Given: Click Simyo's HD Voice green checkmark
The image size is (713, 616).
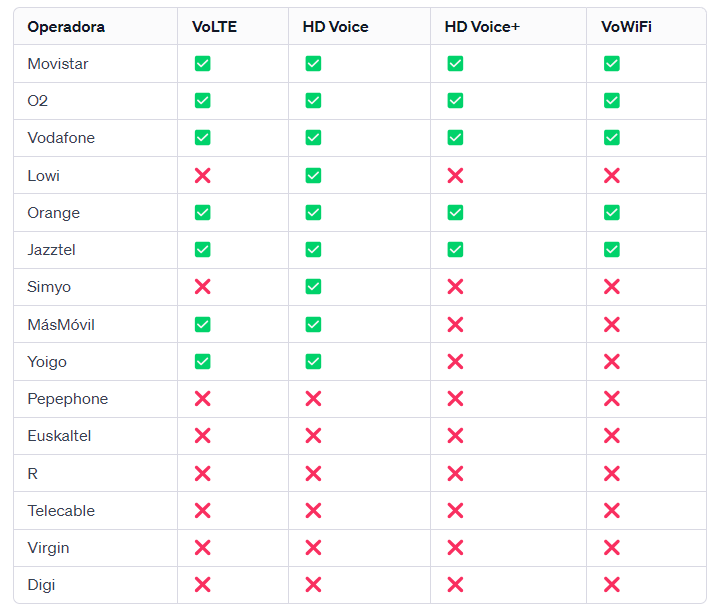Looking at the screenshot, I should click(313, 287).
